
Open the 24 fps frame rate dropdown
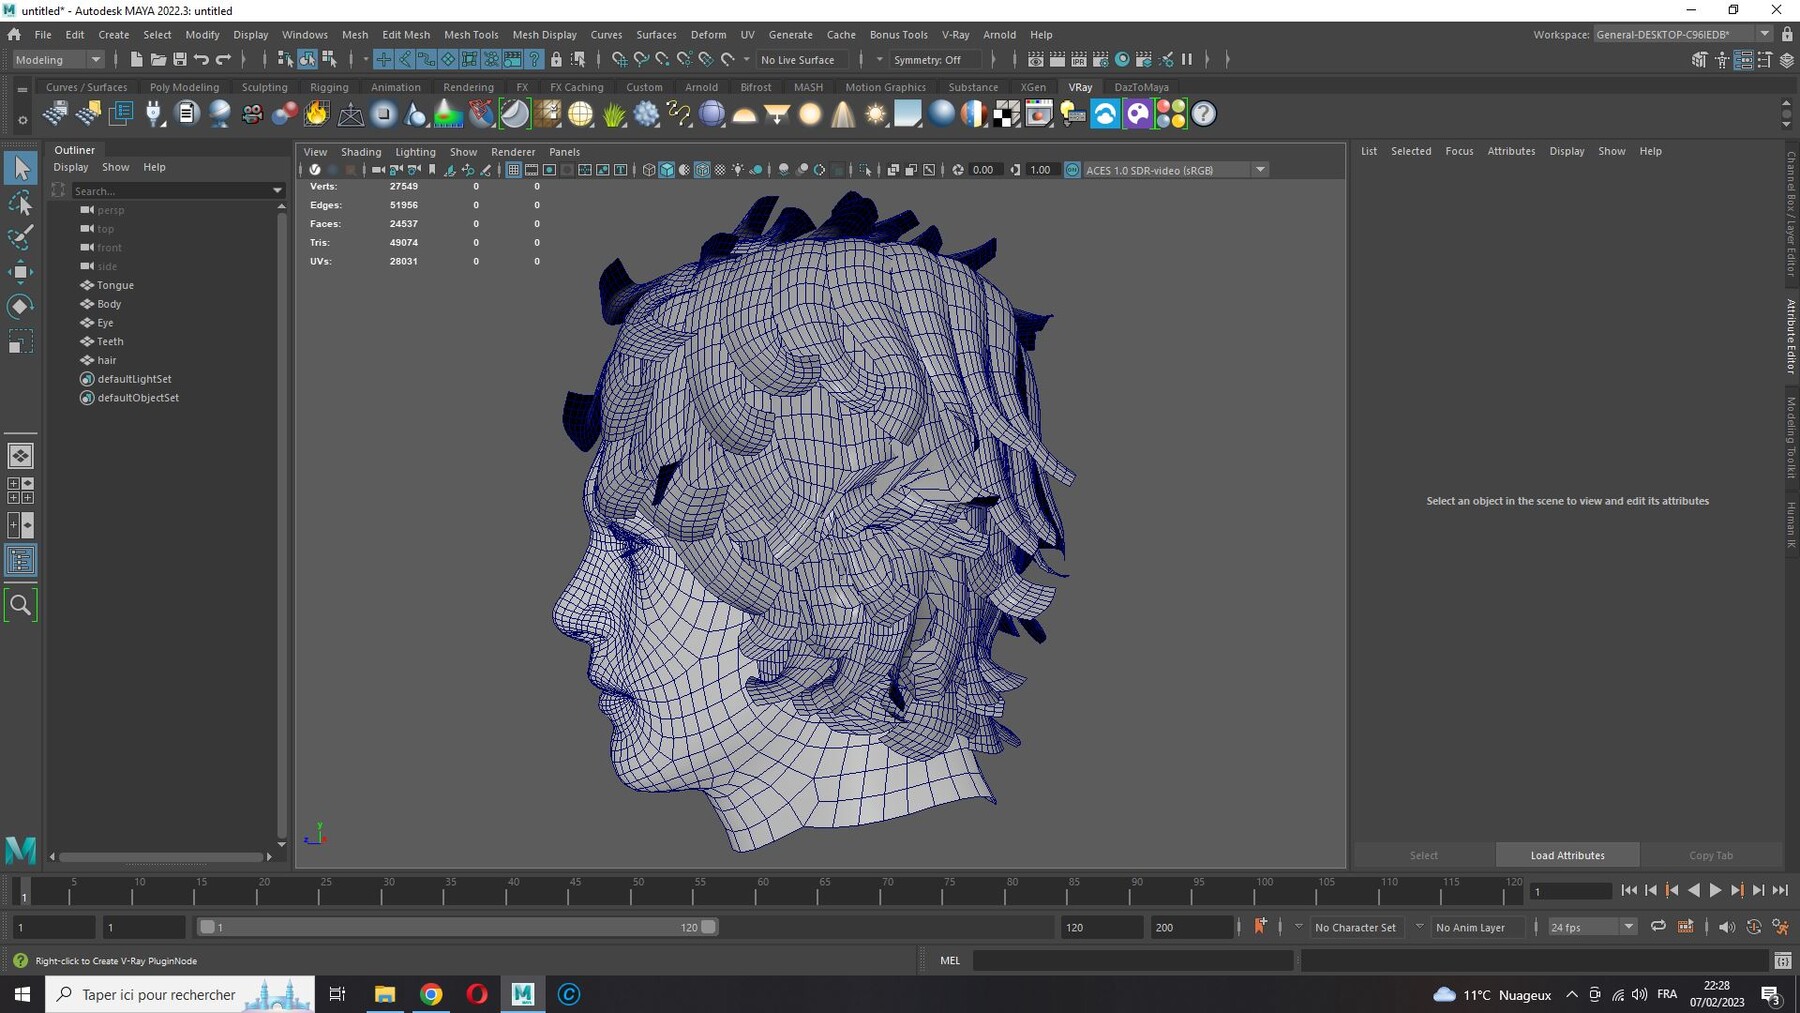point(1591,927)
